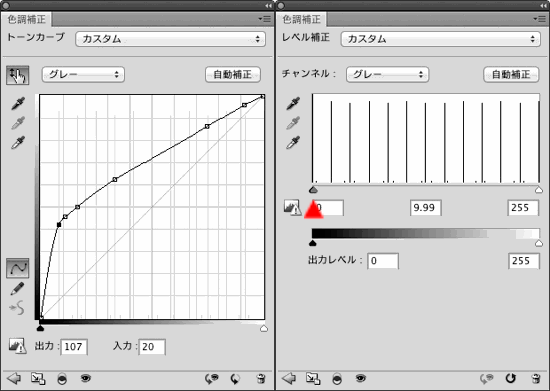Reset Levels adjustment to defaults
Viewport: 550px width, 391px height.
click(510, 378)
